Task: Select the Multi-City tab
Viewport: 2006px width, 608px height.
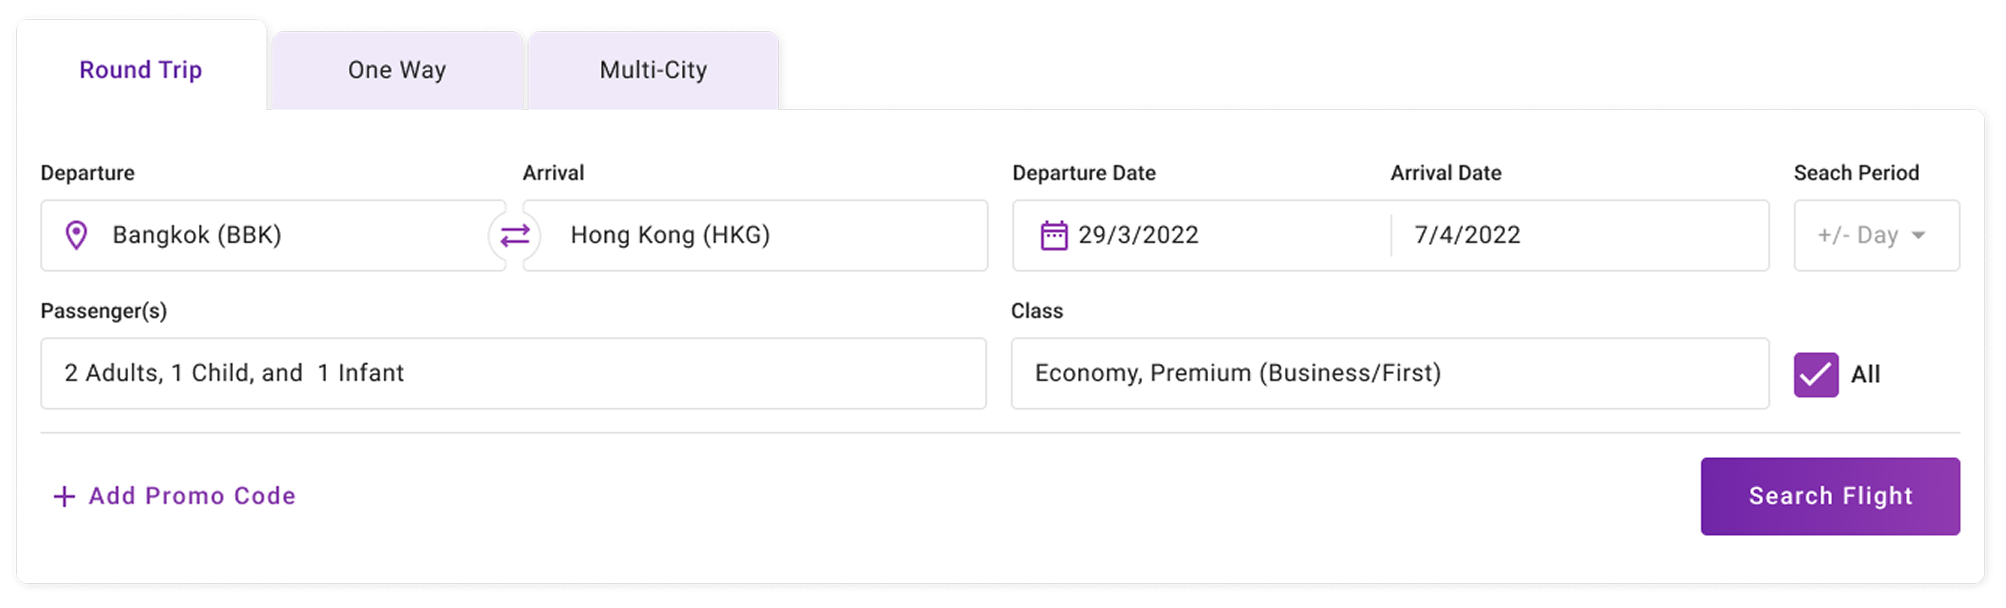Action: pyautogui.click(x=653, y=70)
